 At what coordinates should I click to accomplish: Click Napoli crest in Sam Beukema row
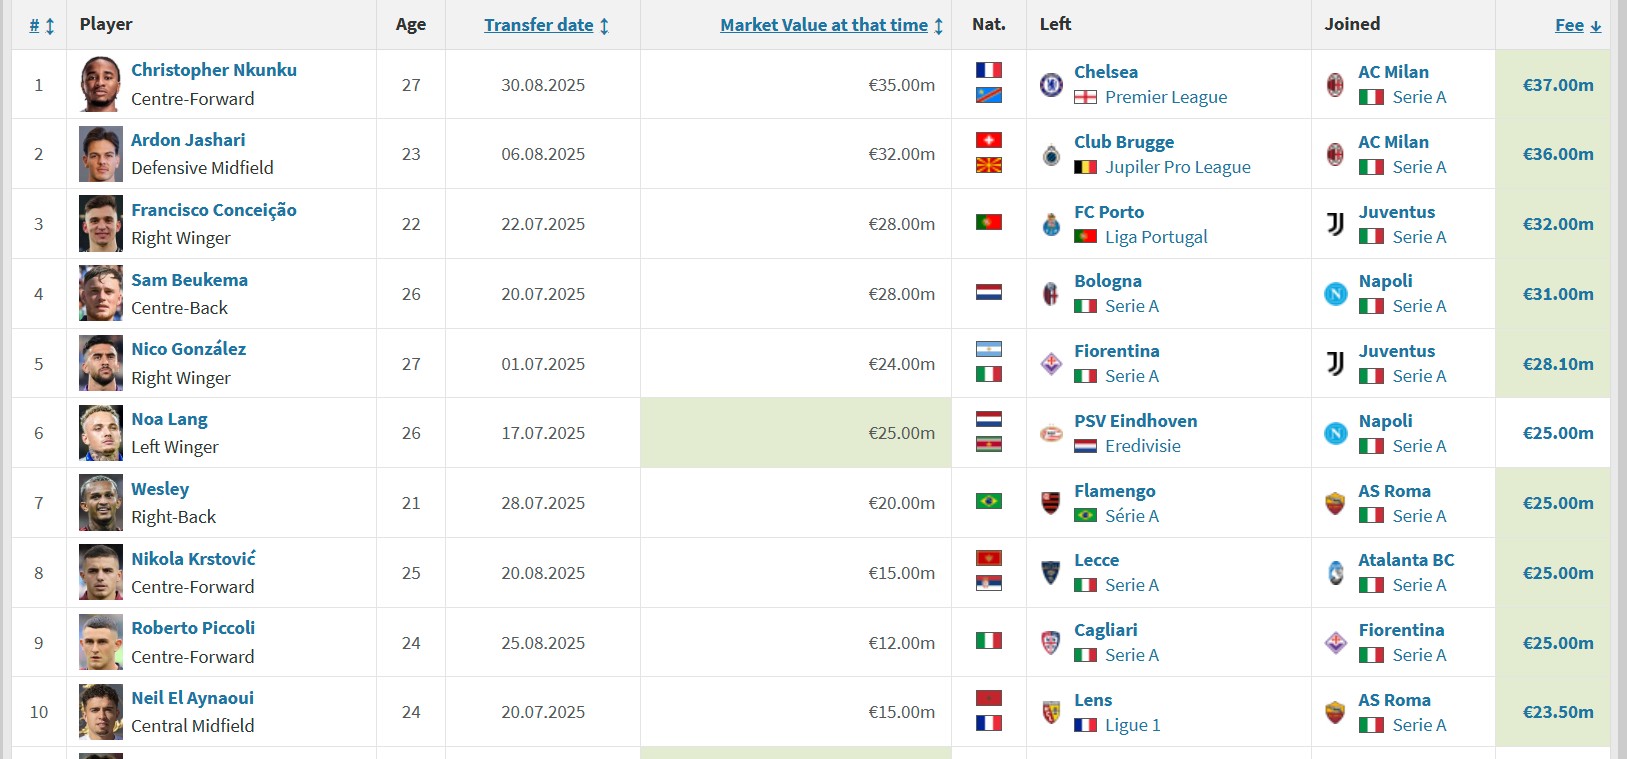[x=1335, y=294]
